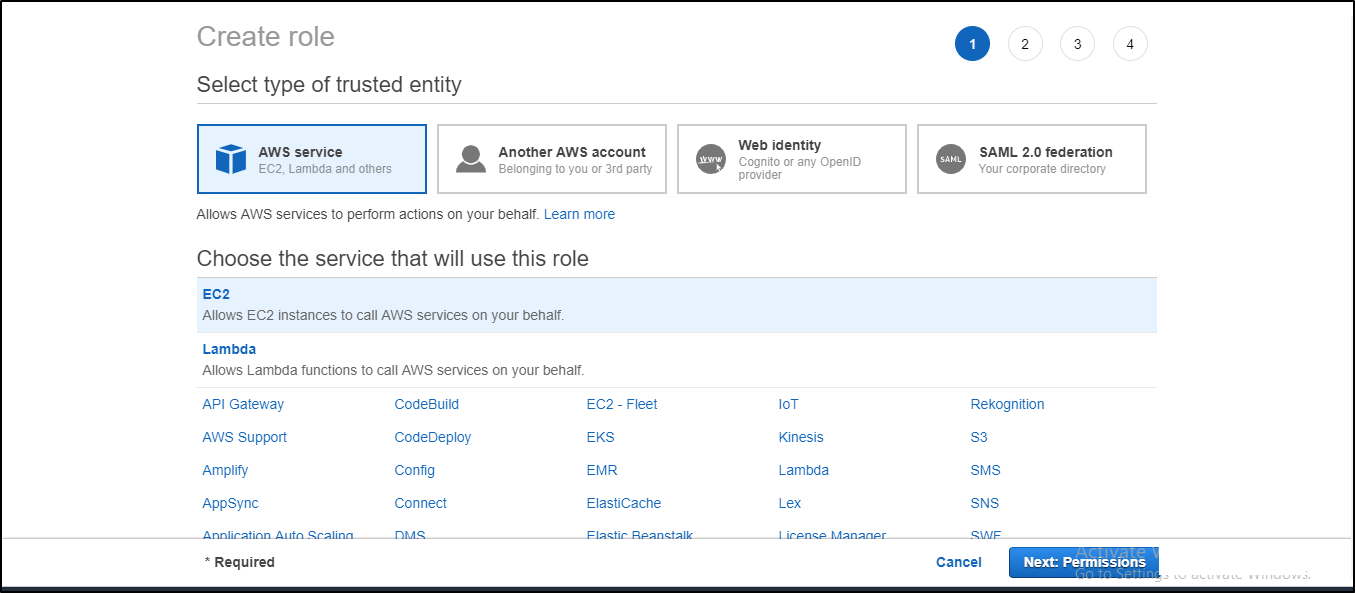
Task: Pick the SNS service
Action: pos(985,503)
